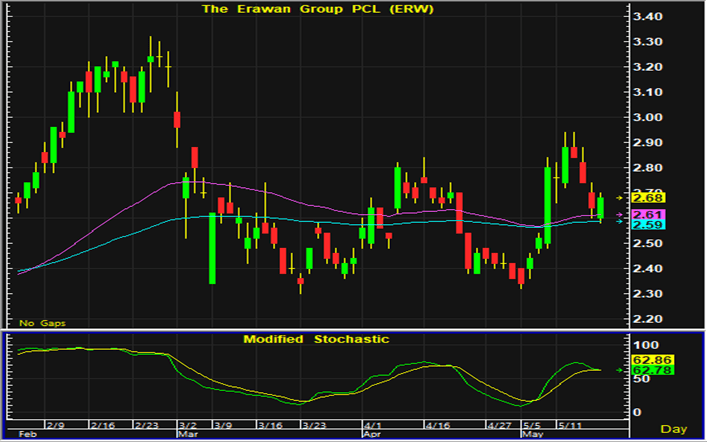Click the 4/16 date label
The width and height of the screenshot is (707, 442).
pyautogui.click(x=437, y=425)
